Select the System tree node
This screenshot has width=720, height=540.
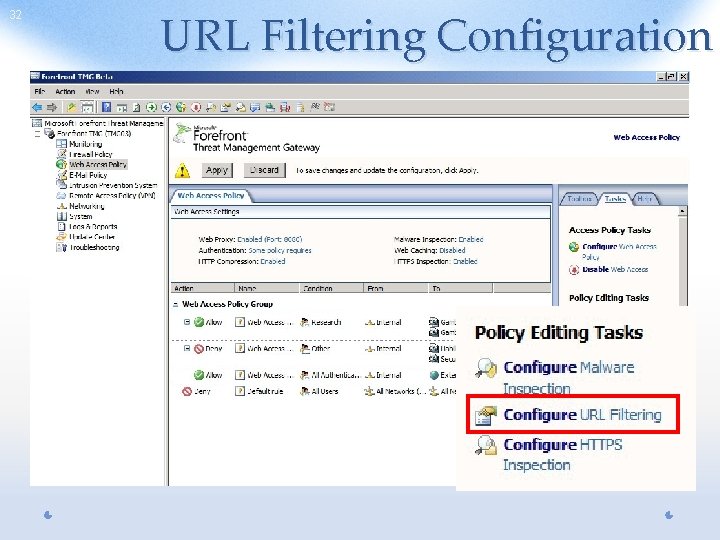pyautogui.click(x=80, y=216)
